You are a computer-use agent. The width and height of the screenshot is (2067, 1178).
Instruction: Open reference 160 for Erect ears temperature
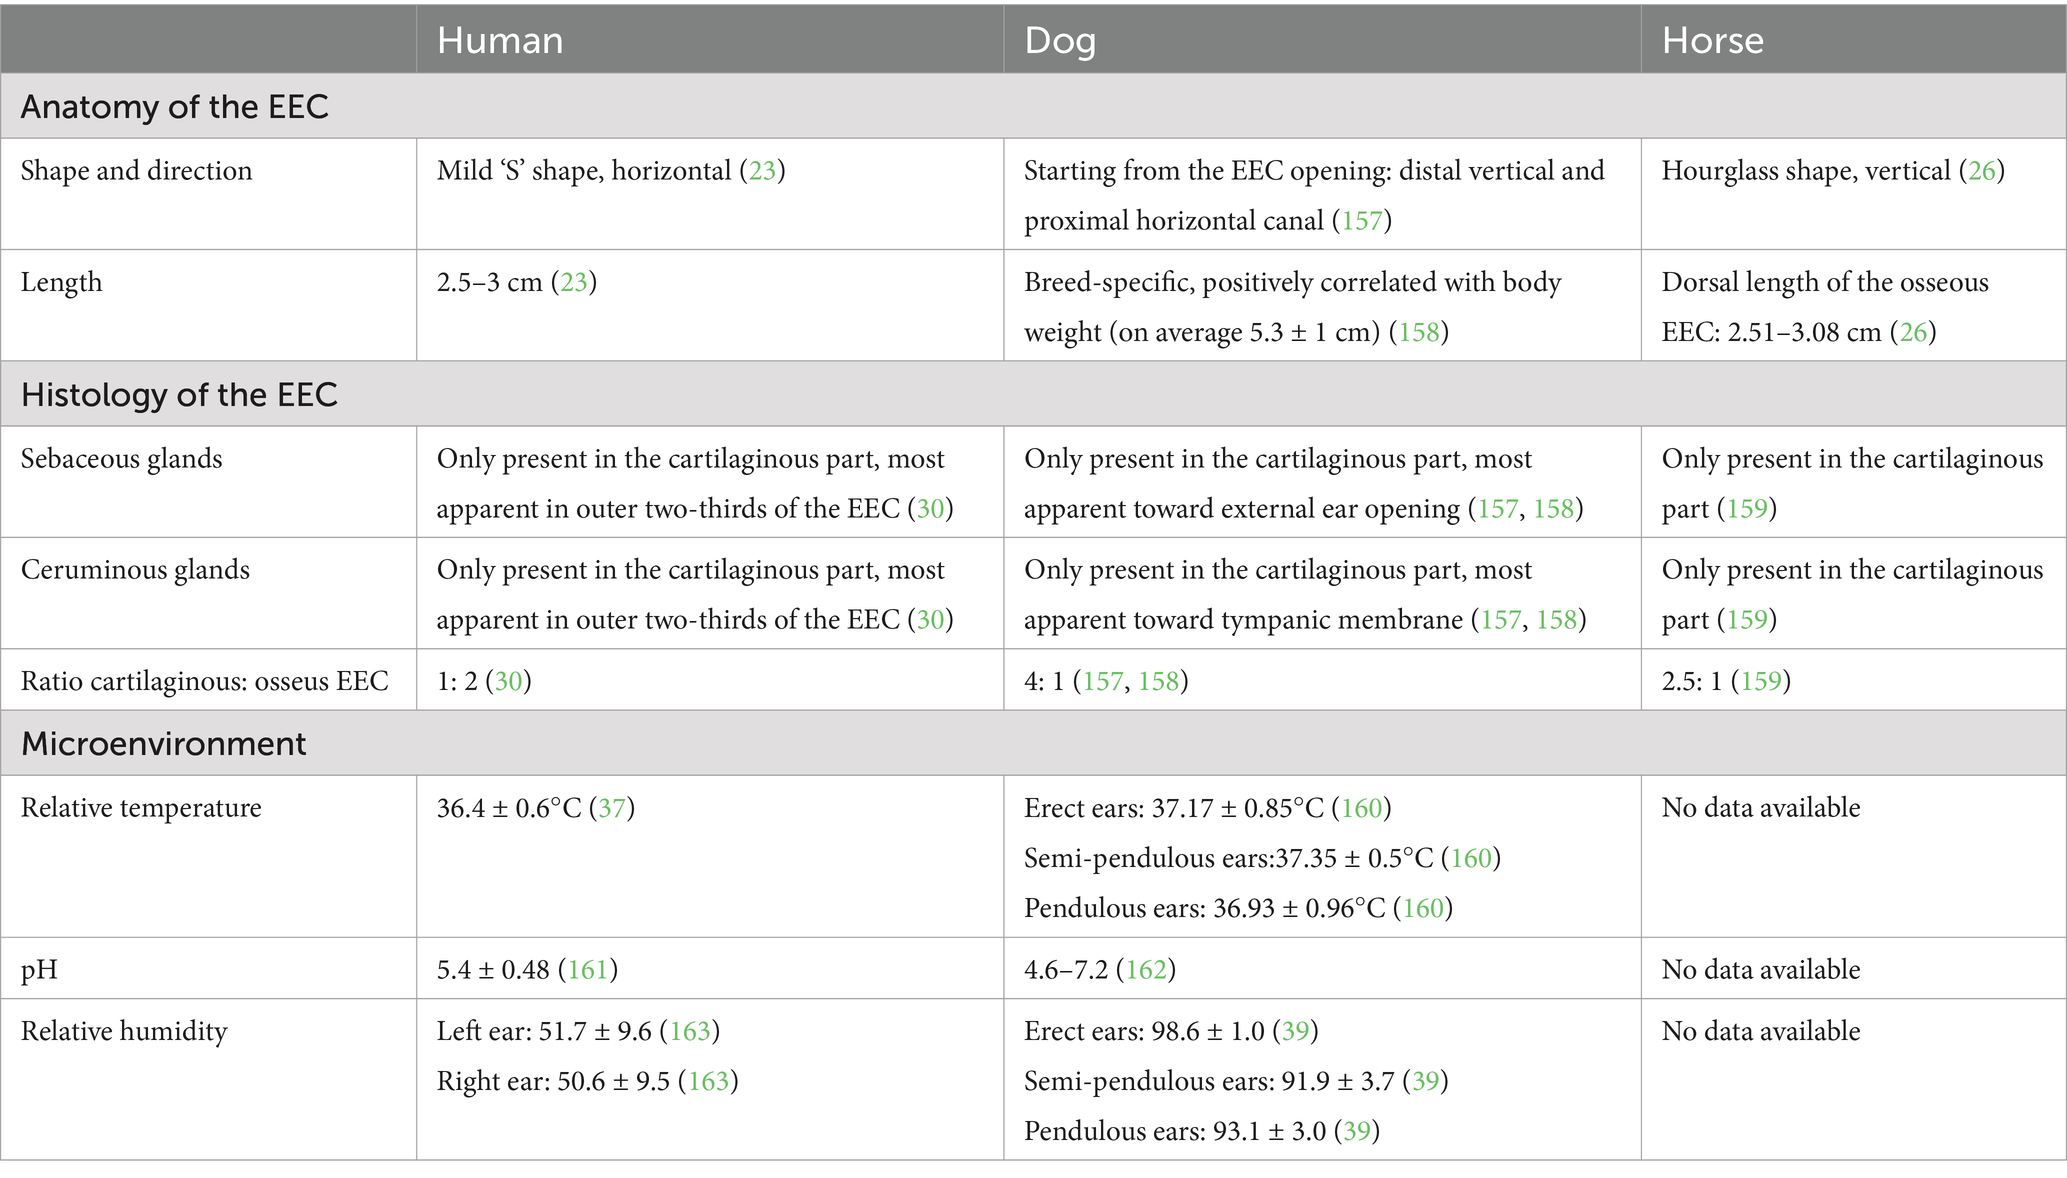[x=1361, y=808]
